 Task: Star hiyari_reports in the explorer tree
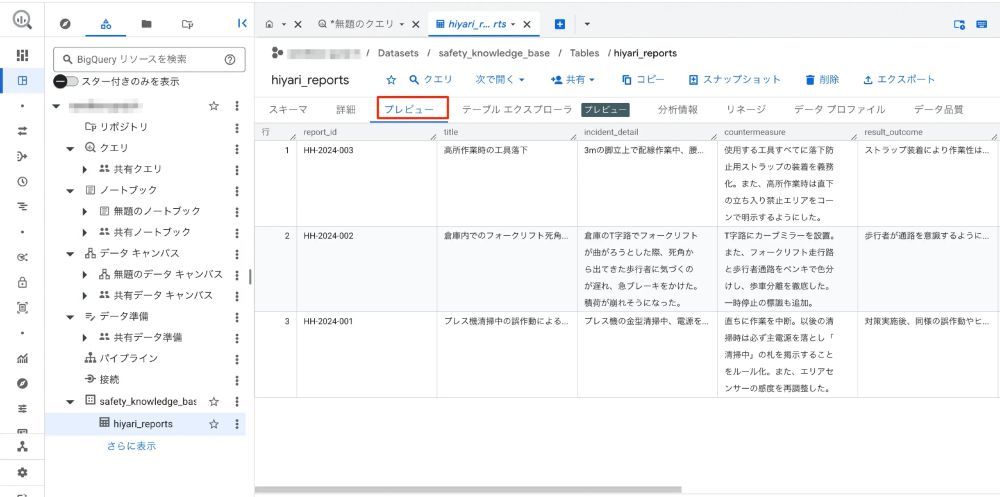214,424
